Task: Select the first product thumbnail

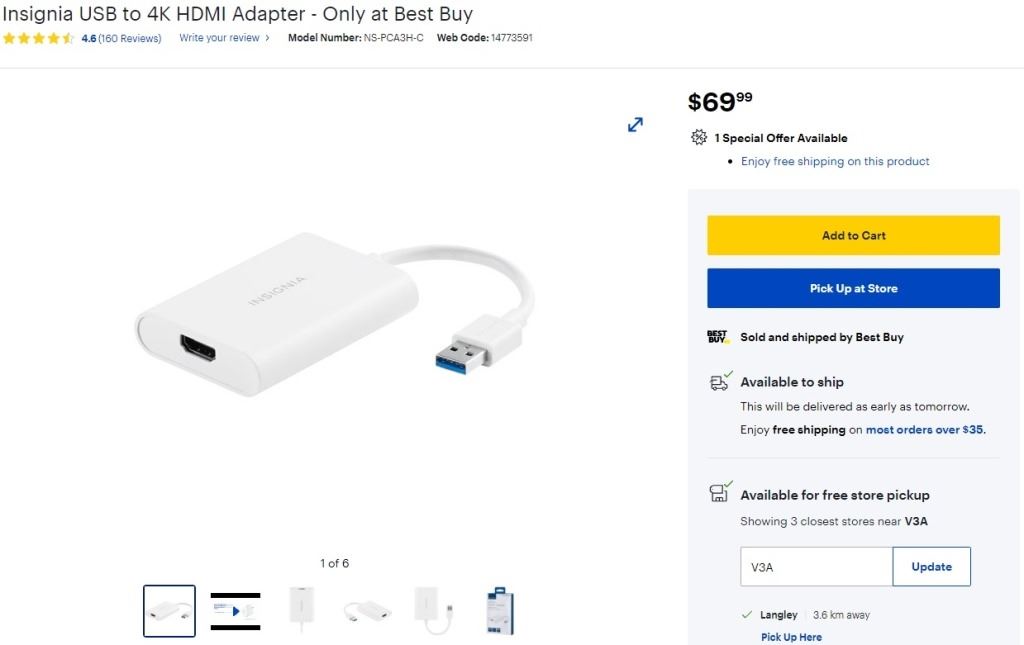Action: point(169,610)
